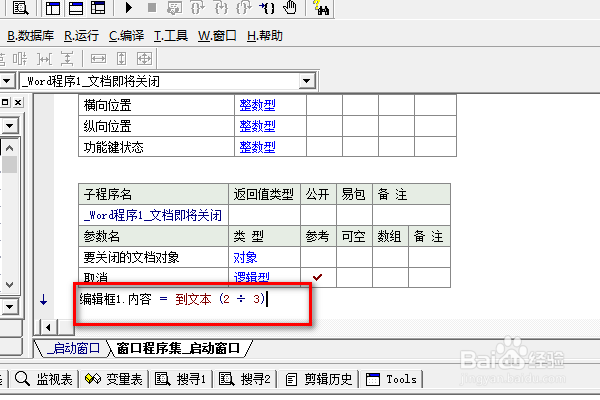Screen dimensions: 600x400
Task: Open the R.运行 menu
Action: click(x=81, y=36)
